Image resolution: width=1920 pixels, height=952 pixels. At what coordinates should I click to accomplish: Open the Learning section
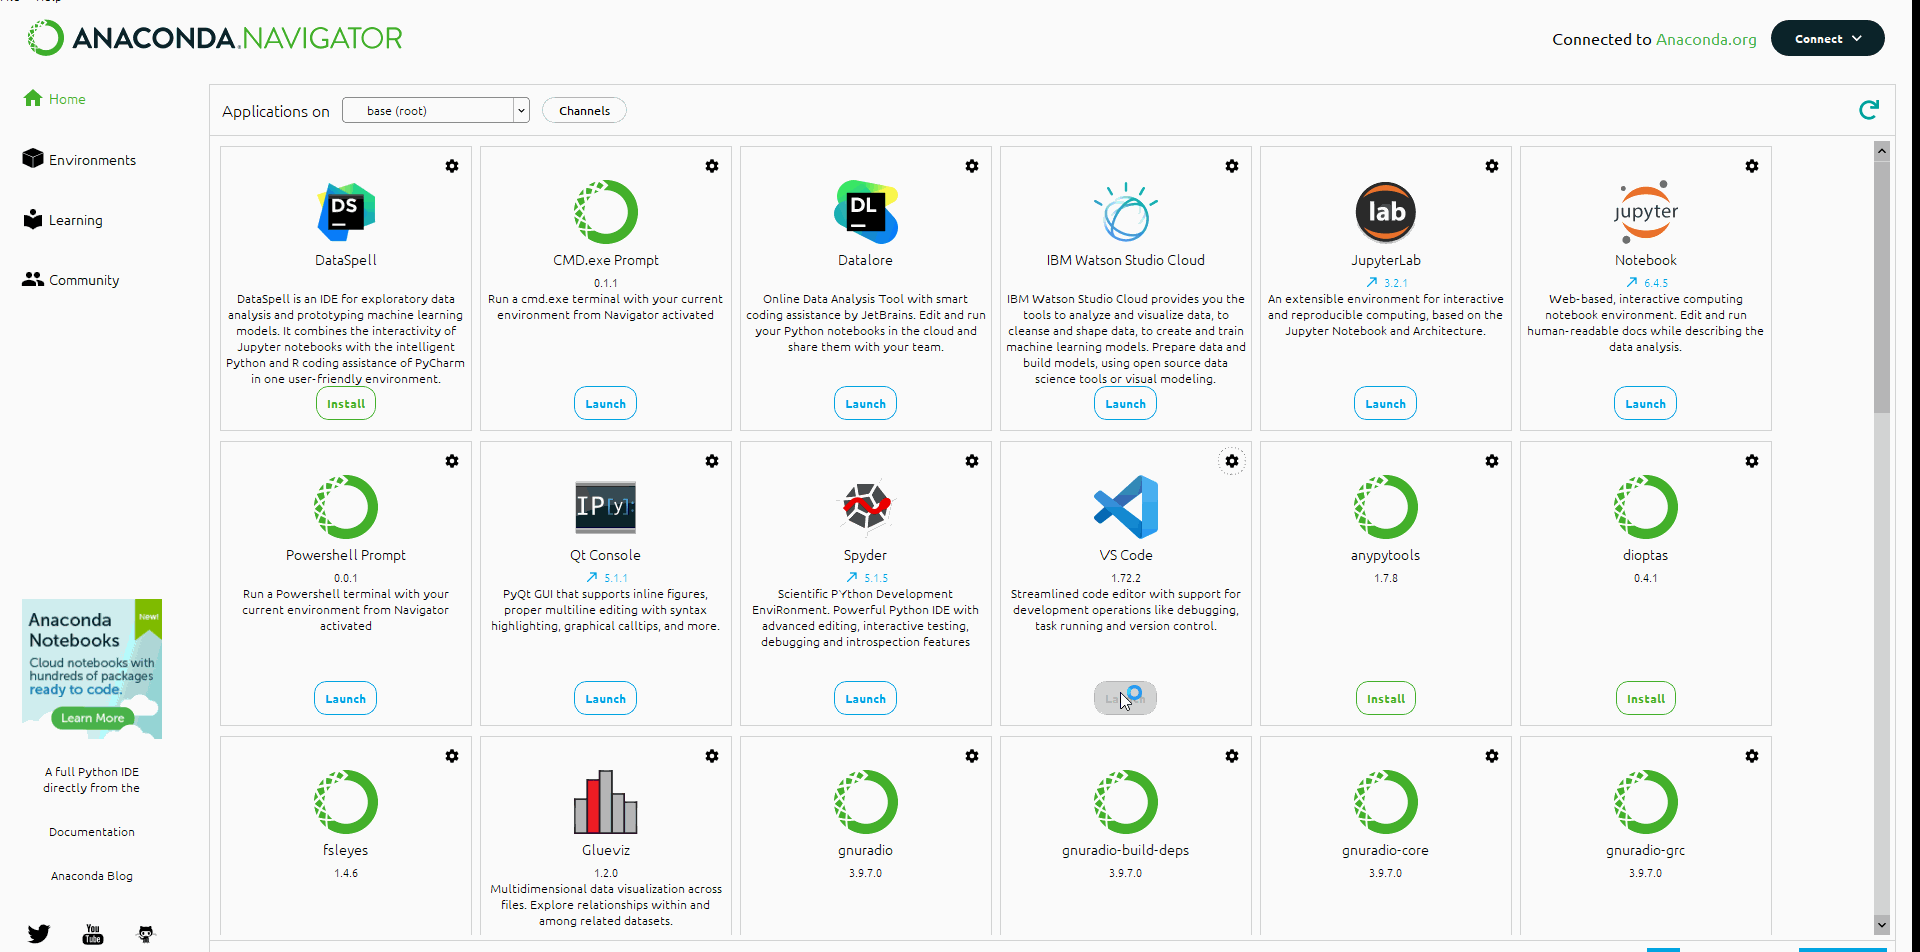click(63, 219)
